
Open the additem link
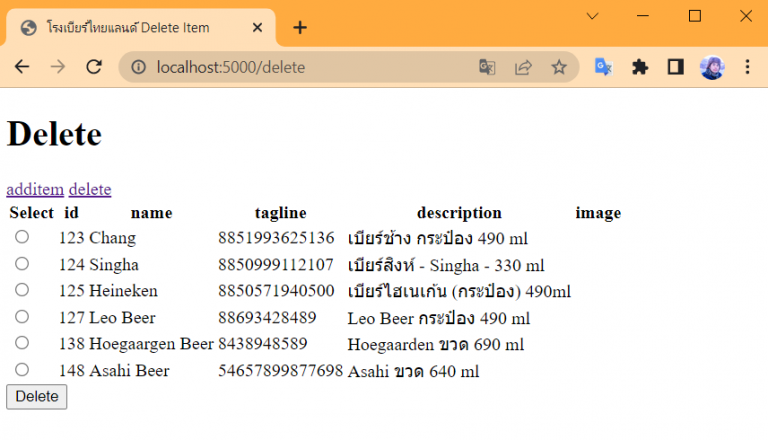click(x=35, y=189)
